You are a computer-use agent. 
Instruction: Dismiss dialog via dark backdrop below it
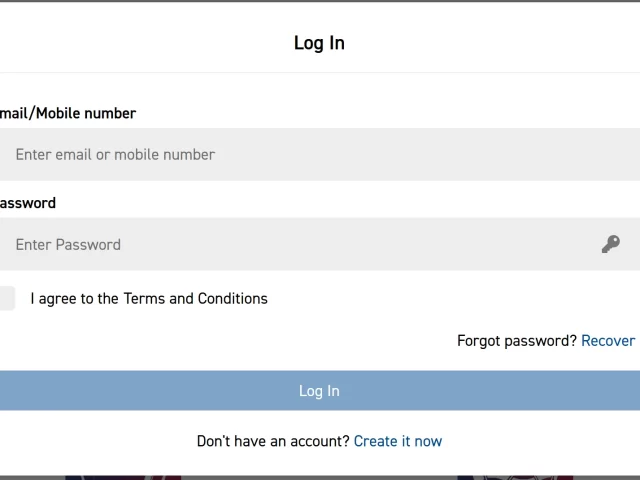320,477
